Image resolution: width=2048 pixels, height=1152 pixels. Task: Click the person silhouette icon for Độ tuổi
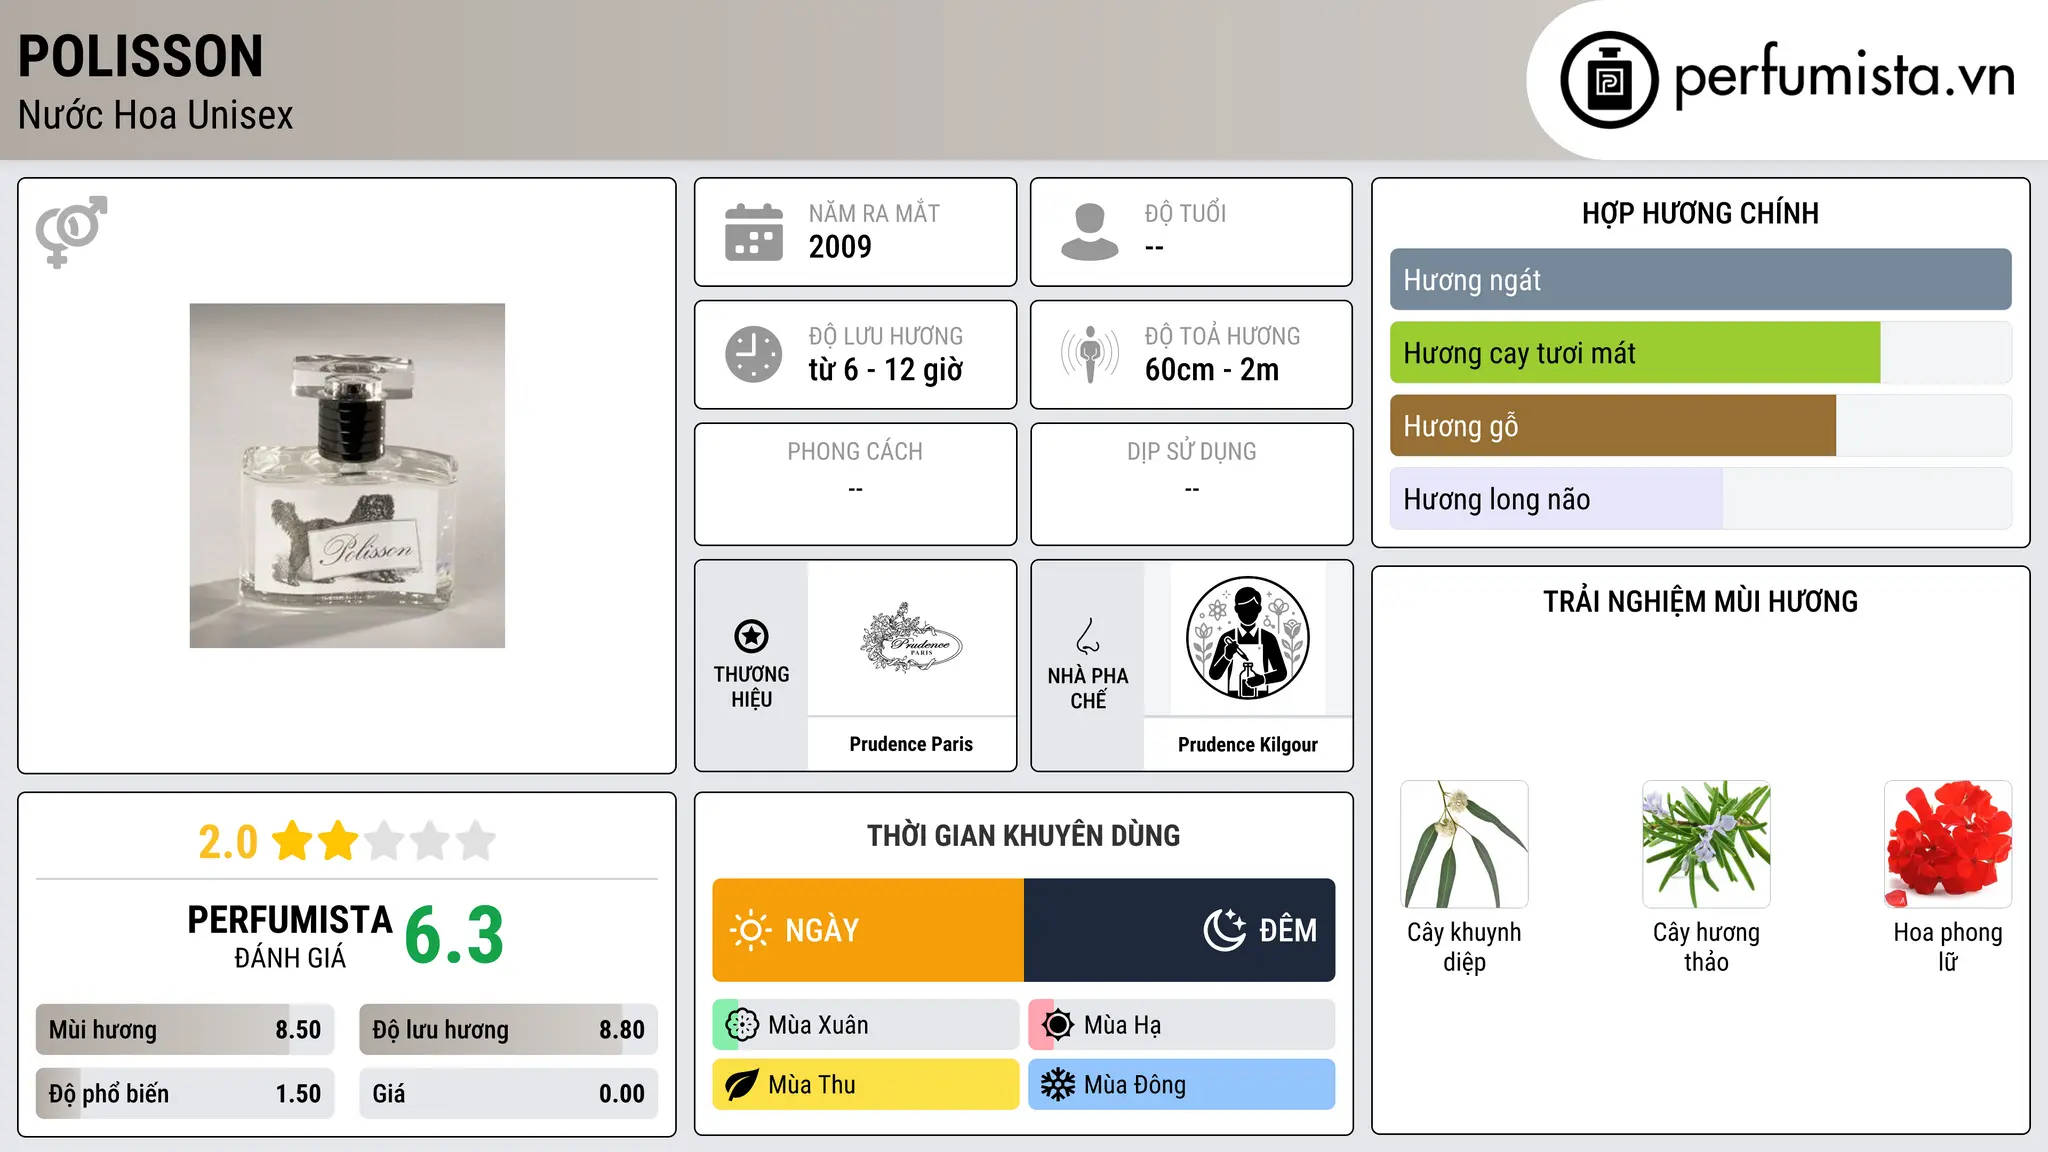click(x=1090, y=232)
